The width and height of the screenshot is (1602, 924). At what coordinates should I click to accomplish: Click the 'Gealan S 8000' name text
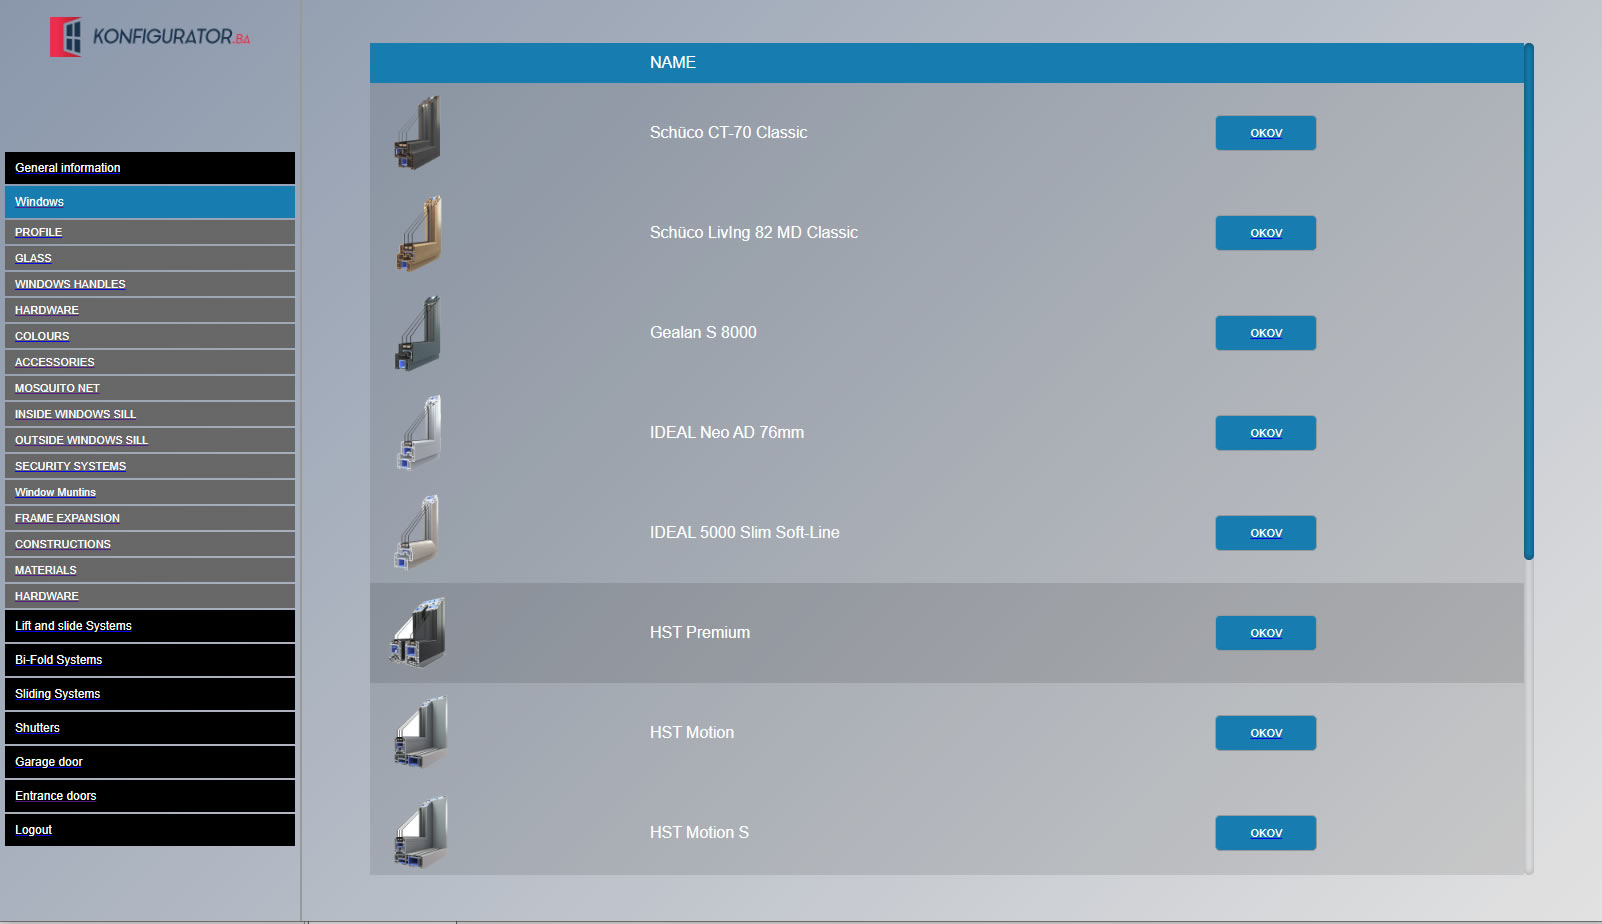click(703, 332)
